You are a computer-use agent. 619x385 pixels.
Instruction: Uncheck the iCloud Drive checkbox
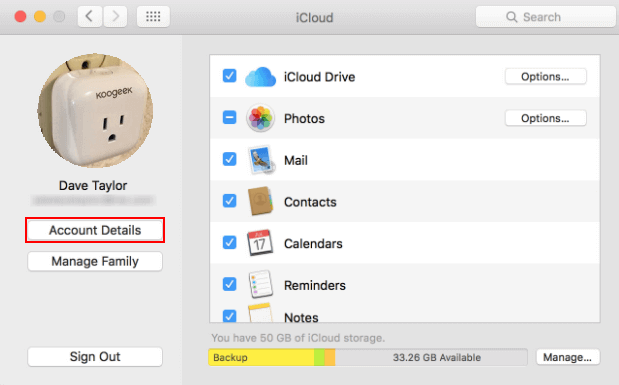tap(229, 75)
